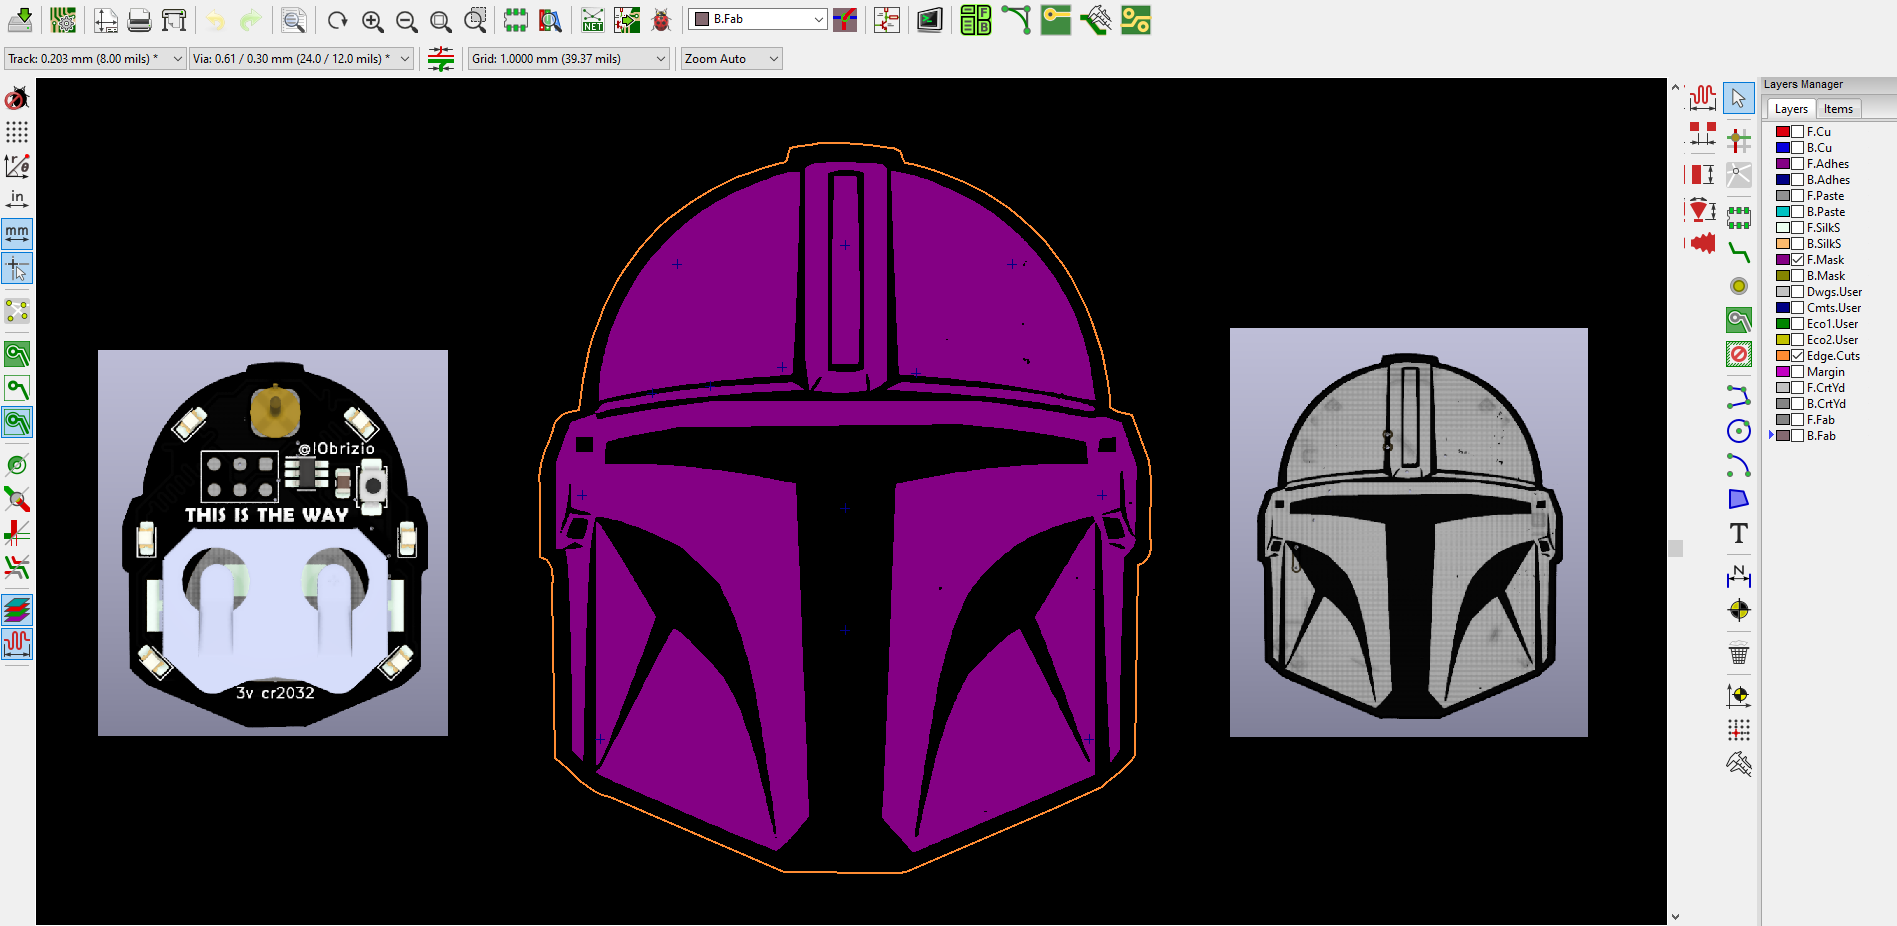Activate zoom to selection

click(475, 19)
